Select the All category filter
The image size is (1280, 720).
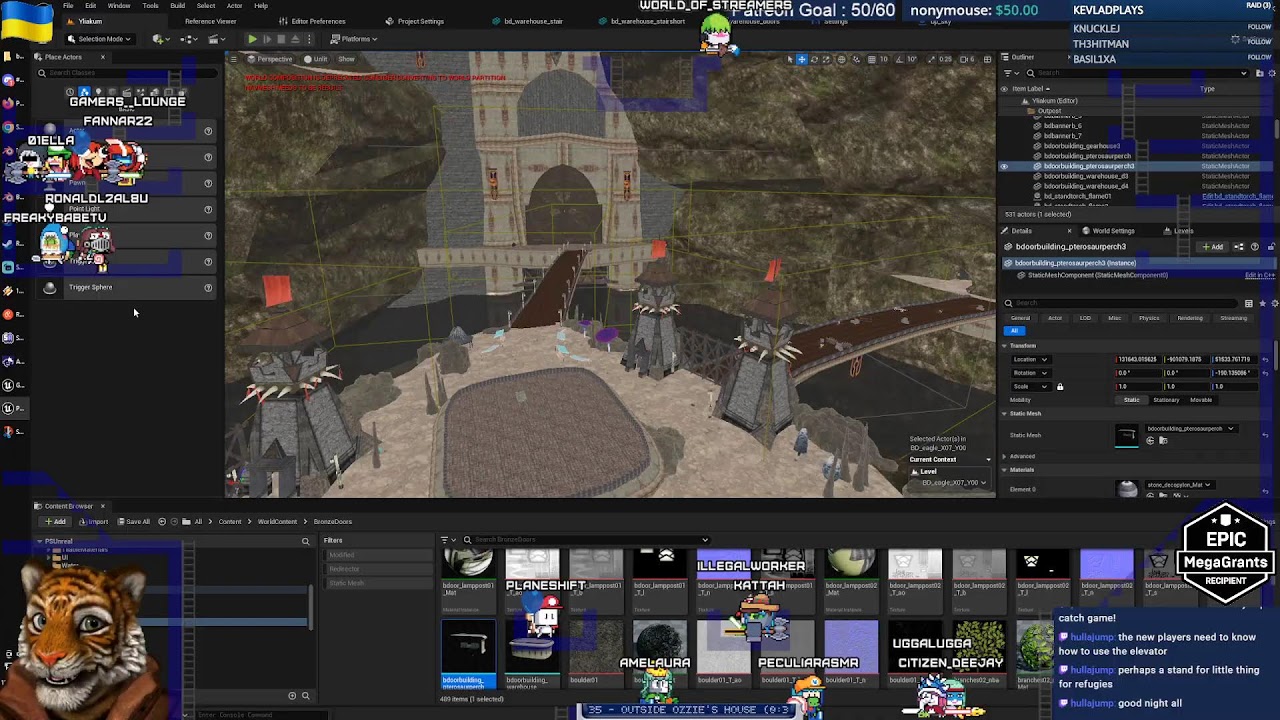1014,331
